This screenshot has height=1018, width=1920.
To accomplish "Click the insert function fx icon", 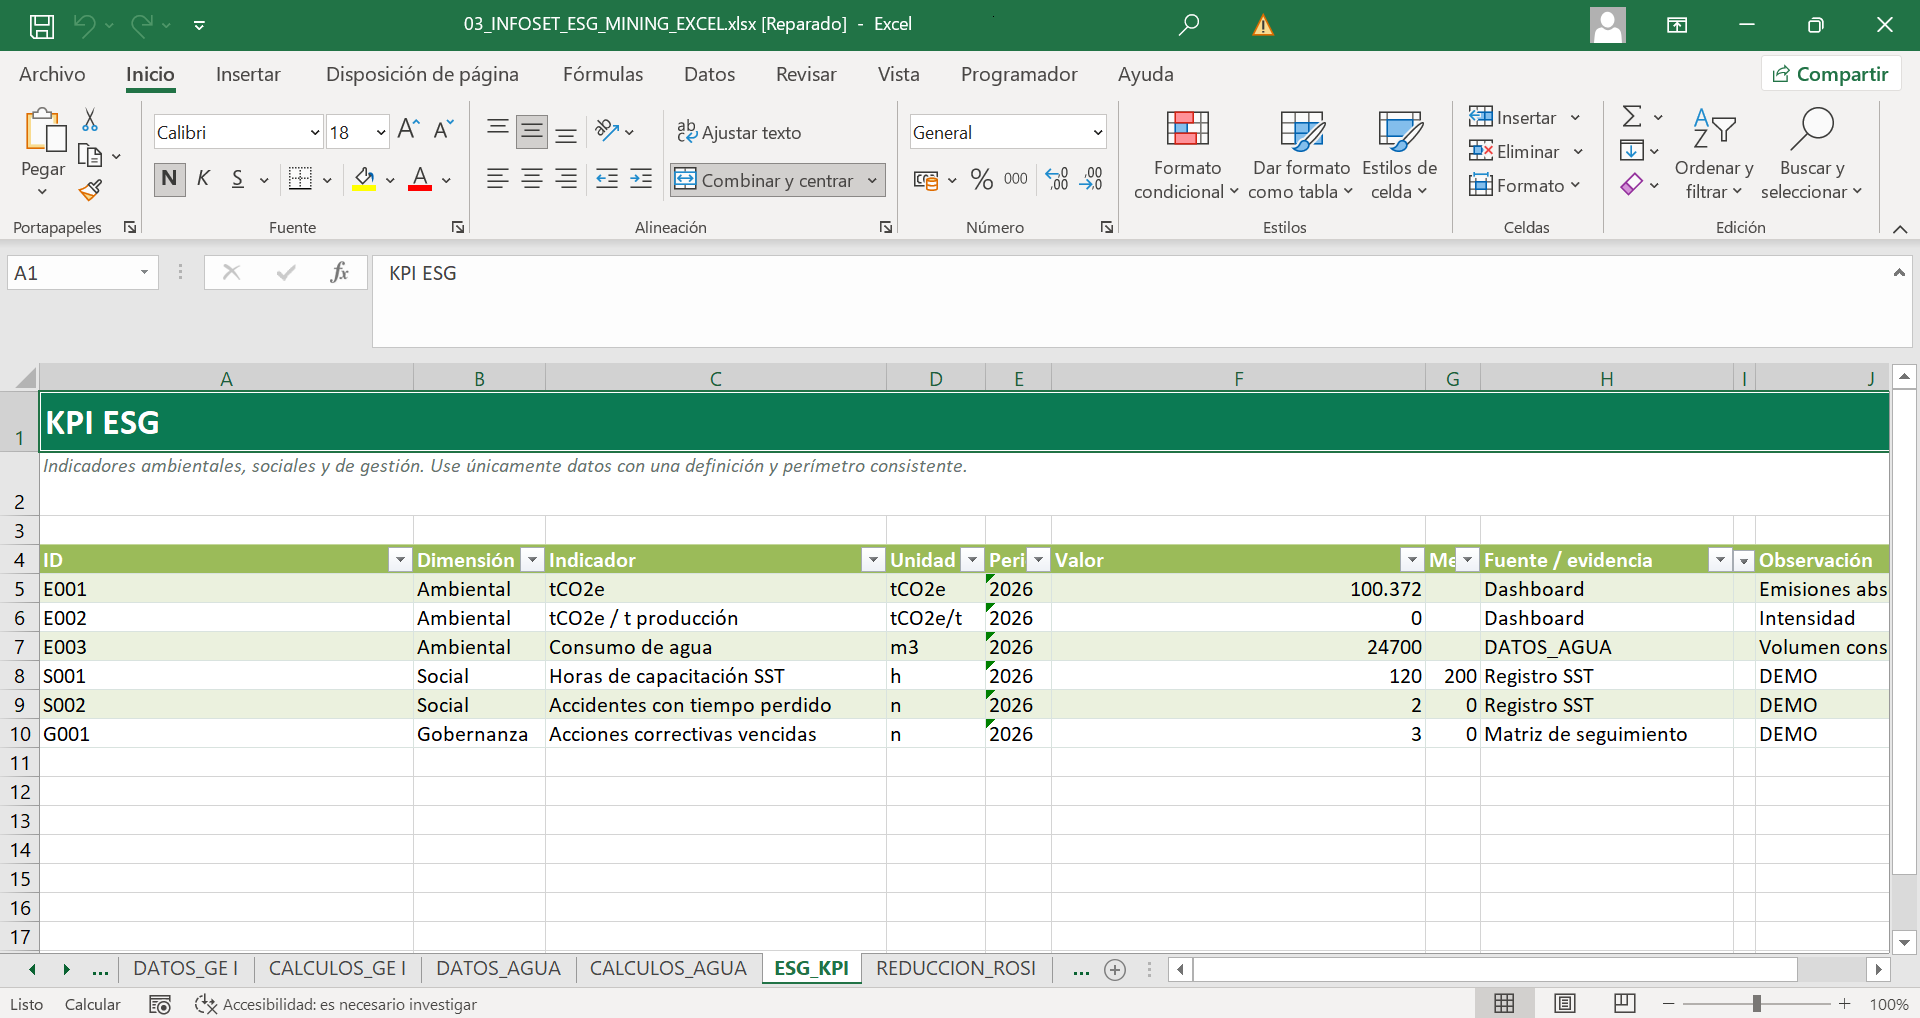I will [339, 273].
